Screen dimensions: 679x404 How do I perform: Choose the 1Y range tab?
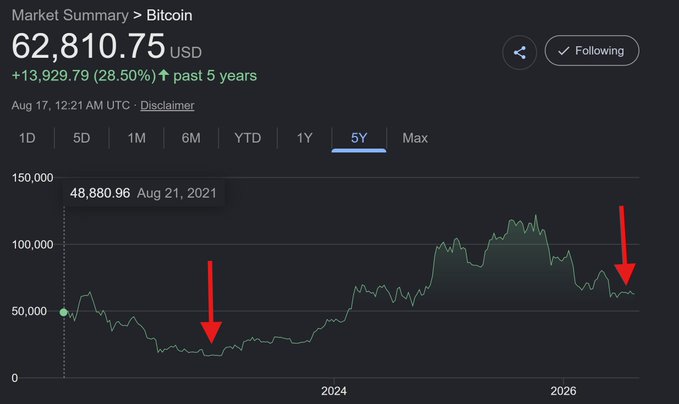(304, 138)
